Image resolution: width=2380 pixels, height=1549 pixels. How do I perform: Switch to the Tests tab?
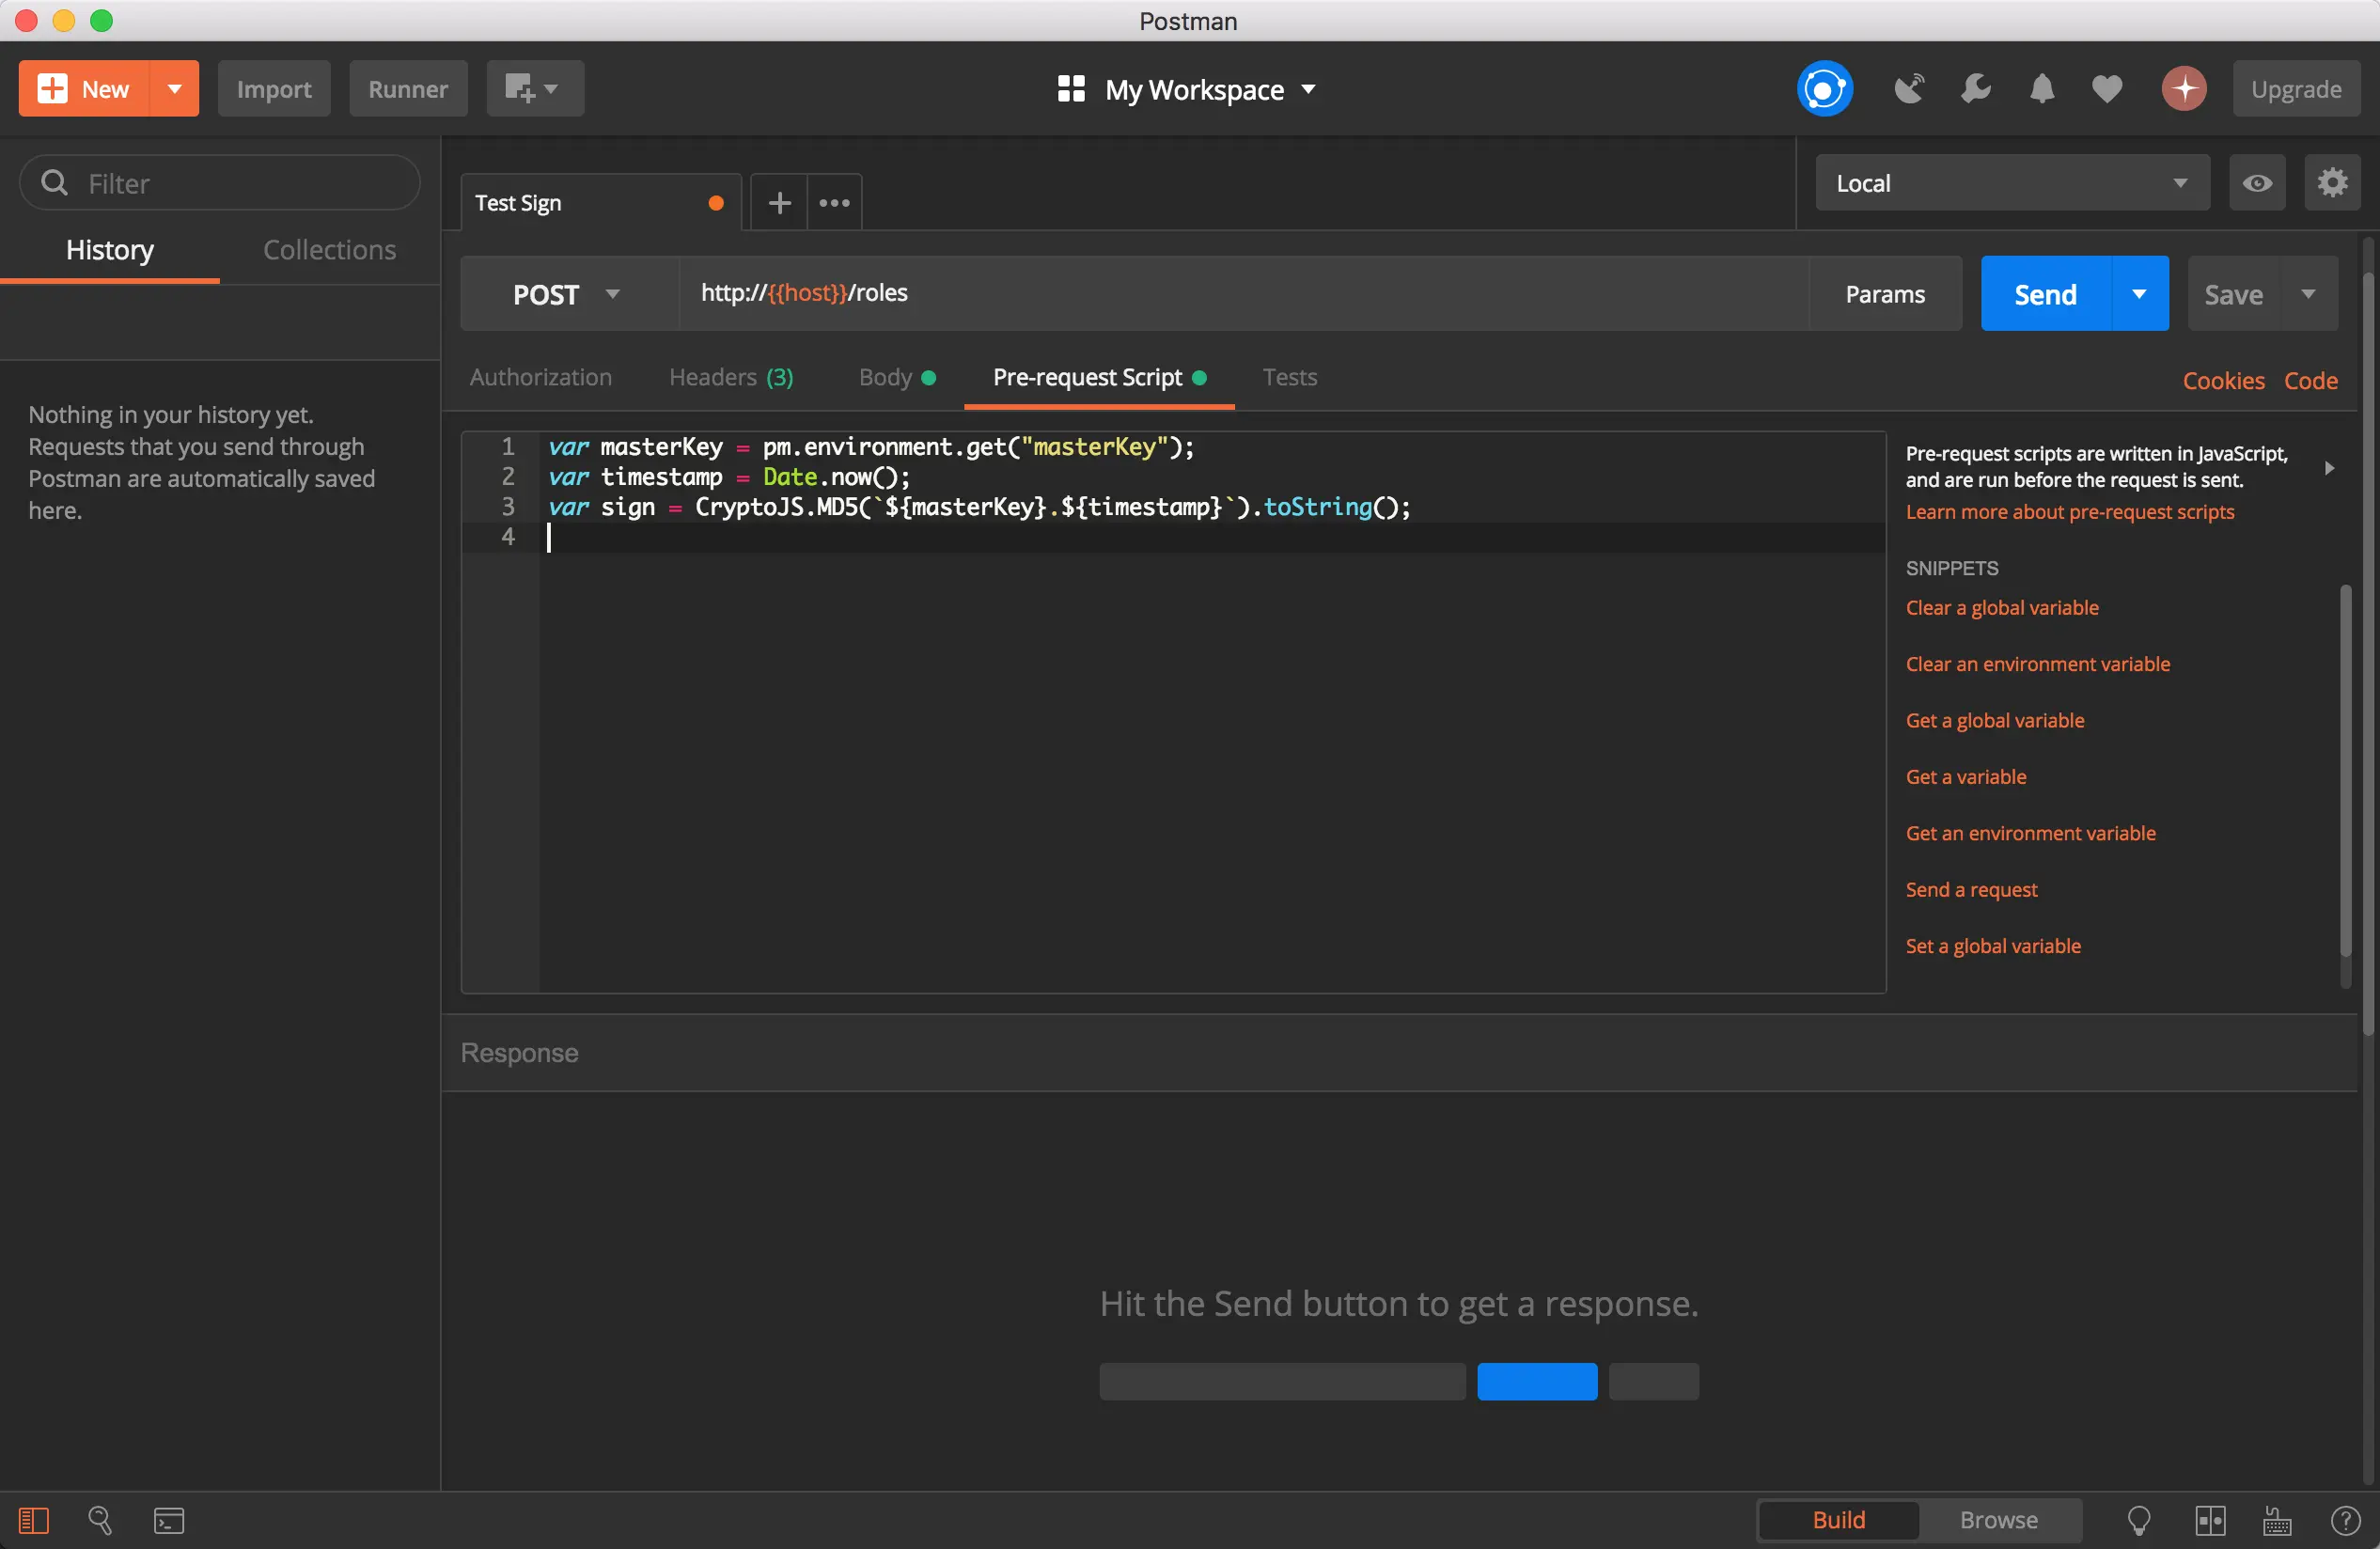pos(1289,377)
